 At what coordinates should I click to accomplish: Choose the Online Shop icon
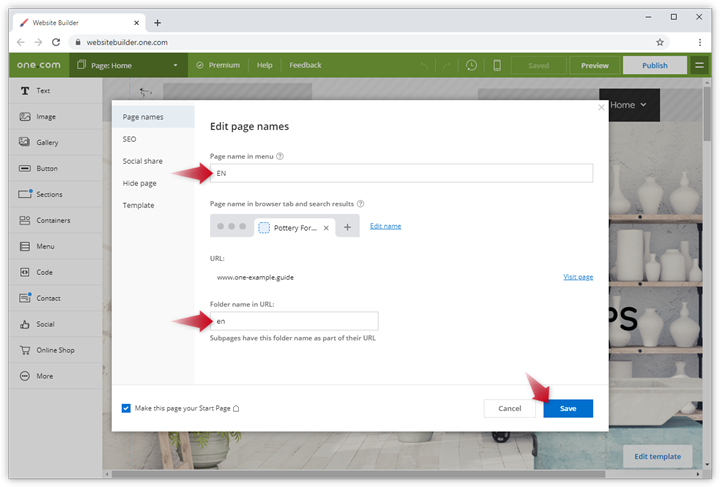[x=25, y=350]
